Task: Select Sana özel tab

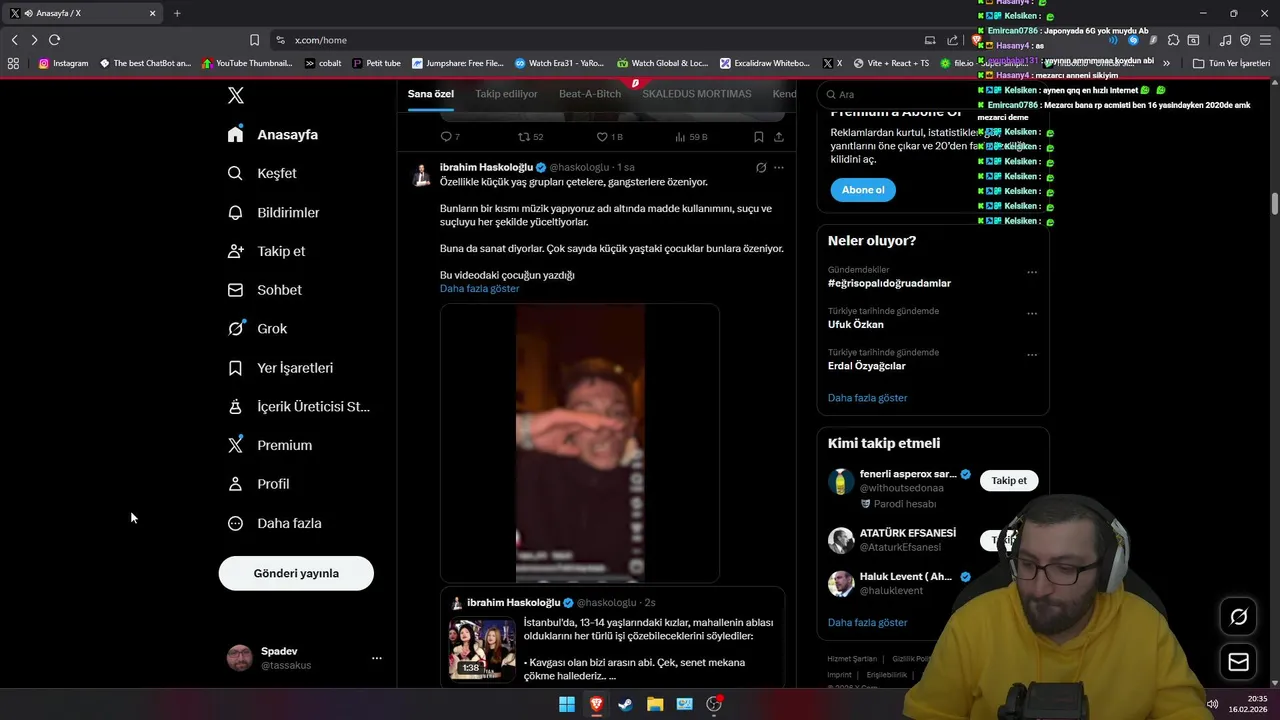Action: click(x=431, y=94)
